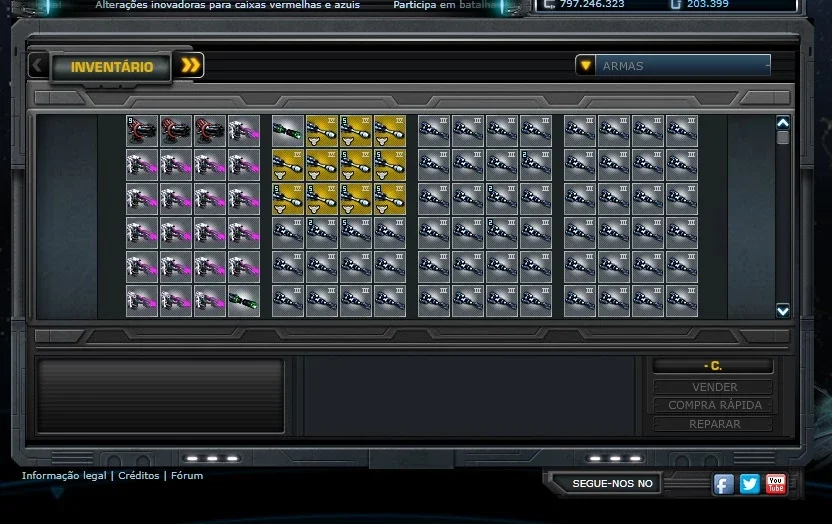Select the pink laser left of bottom green laser
Image resolution: width=832 pixels, height=524 pixels.
tap(210, 301)
